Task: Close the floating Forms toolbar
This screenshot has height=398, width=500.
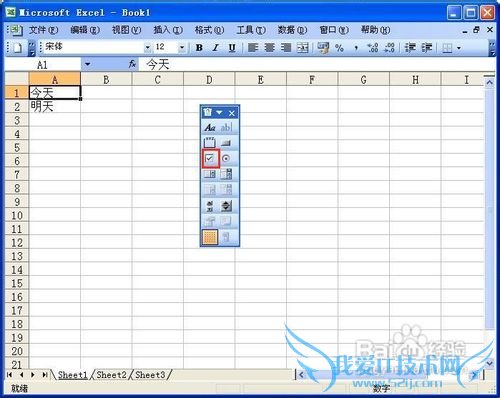Action: 232,113
